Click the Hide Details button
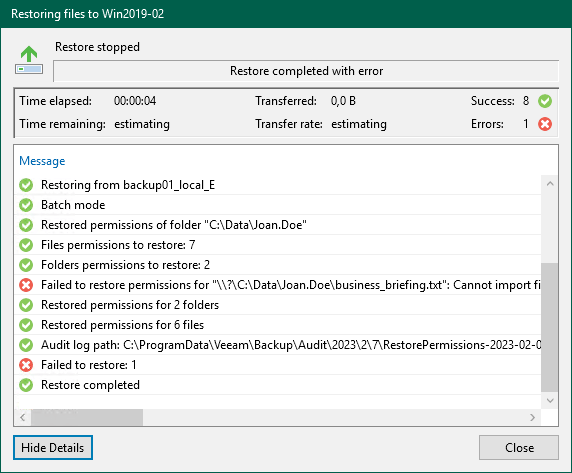The width and height of the screenshot is (572, 473). [x=53, y=447]
